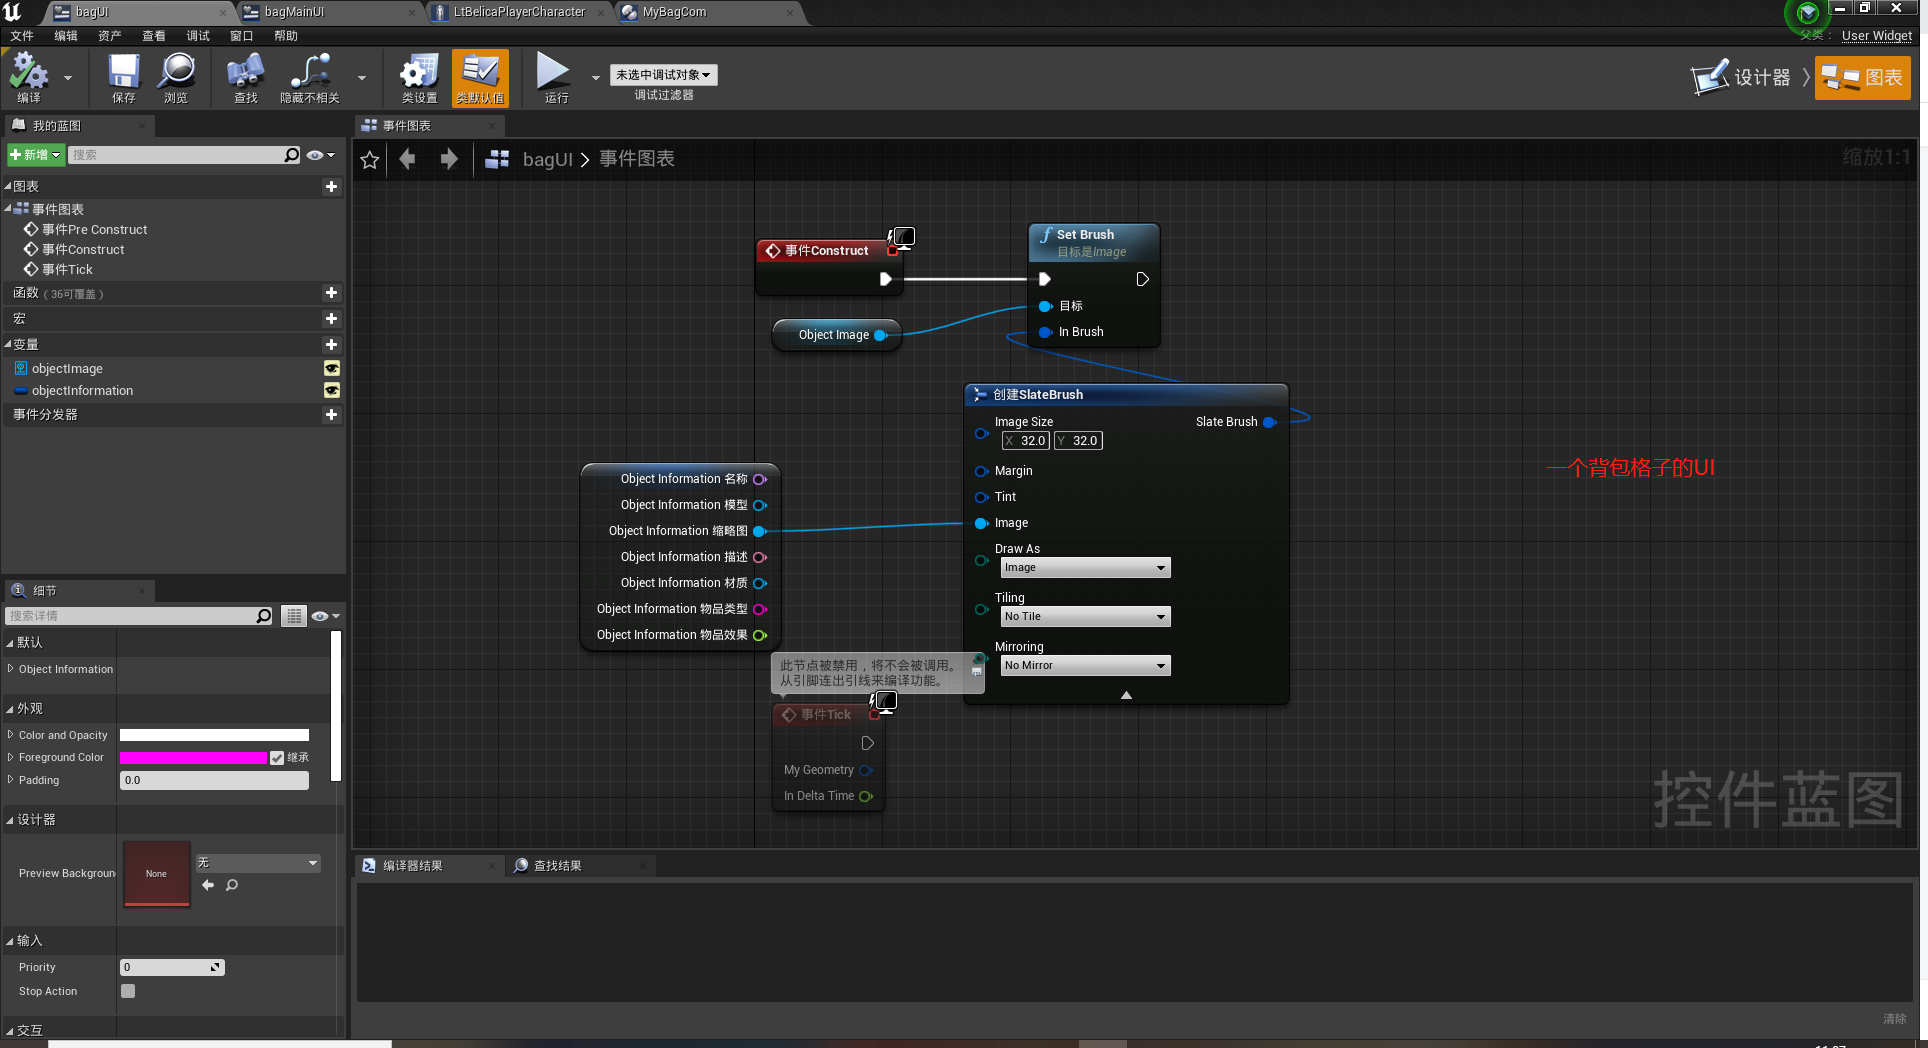Open the debug object dropdown 未选中调试对象
The image size is (1928, 1048).
pos(663,75)
